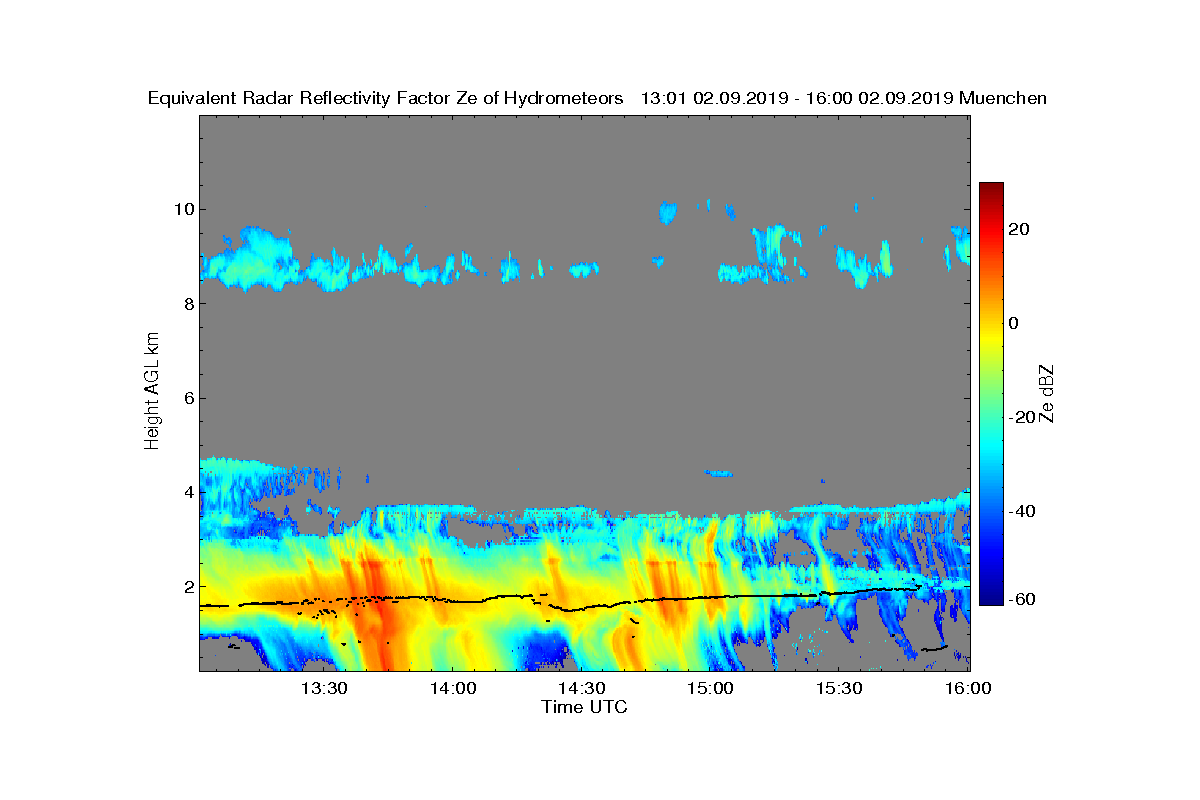Click the height tick label 4
The height and width of the screenshot is (800, 1200).
(x=189, y=492)
